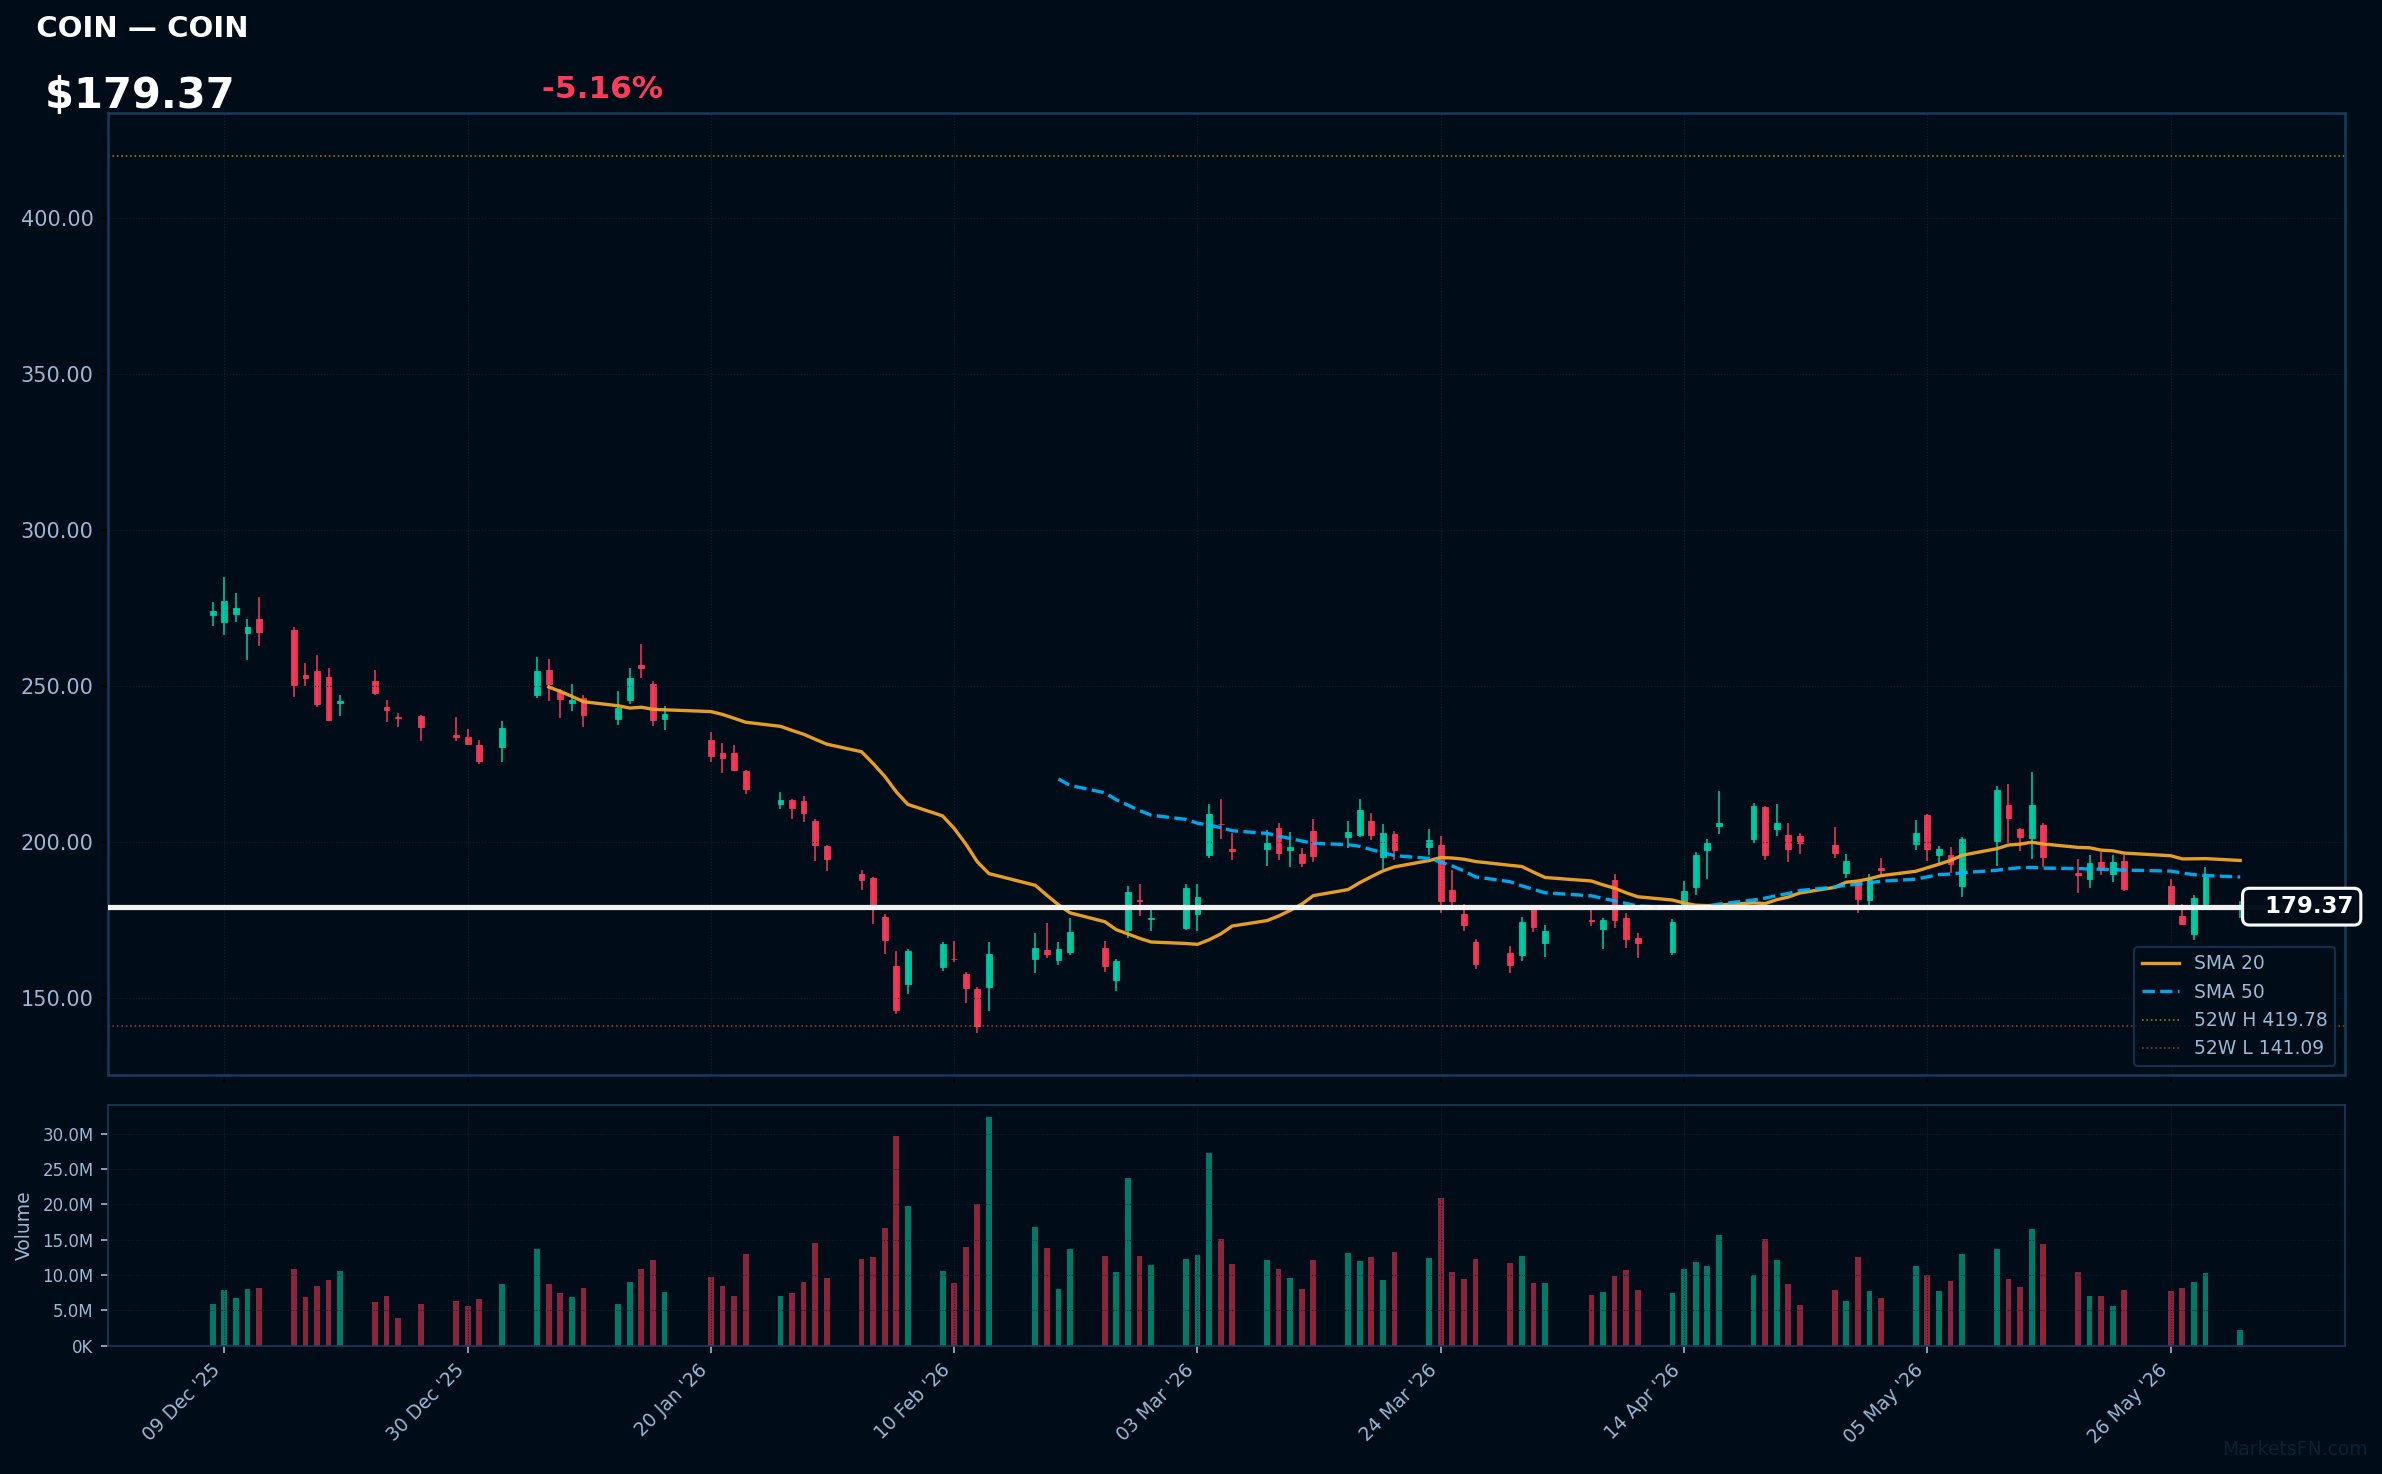The width and height of the screenshot is (2382, 1474).
Task: Click the 179.37 price label on right axis
Action: [x=2301, y=906]
